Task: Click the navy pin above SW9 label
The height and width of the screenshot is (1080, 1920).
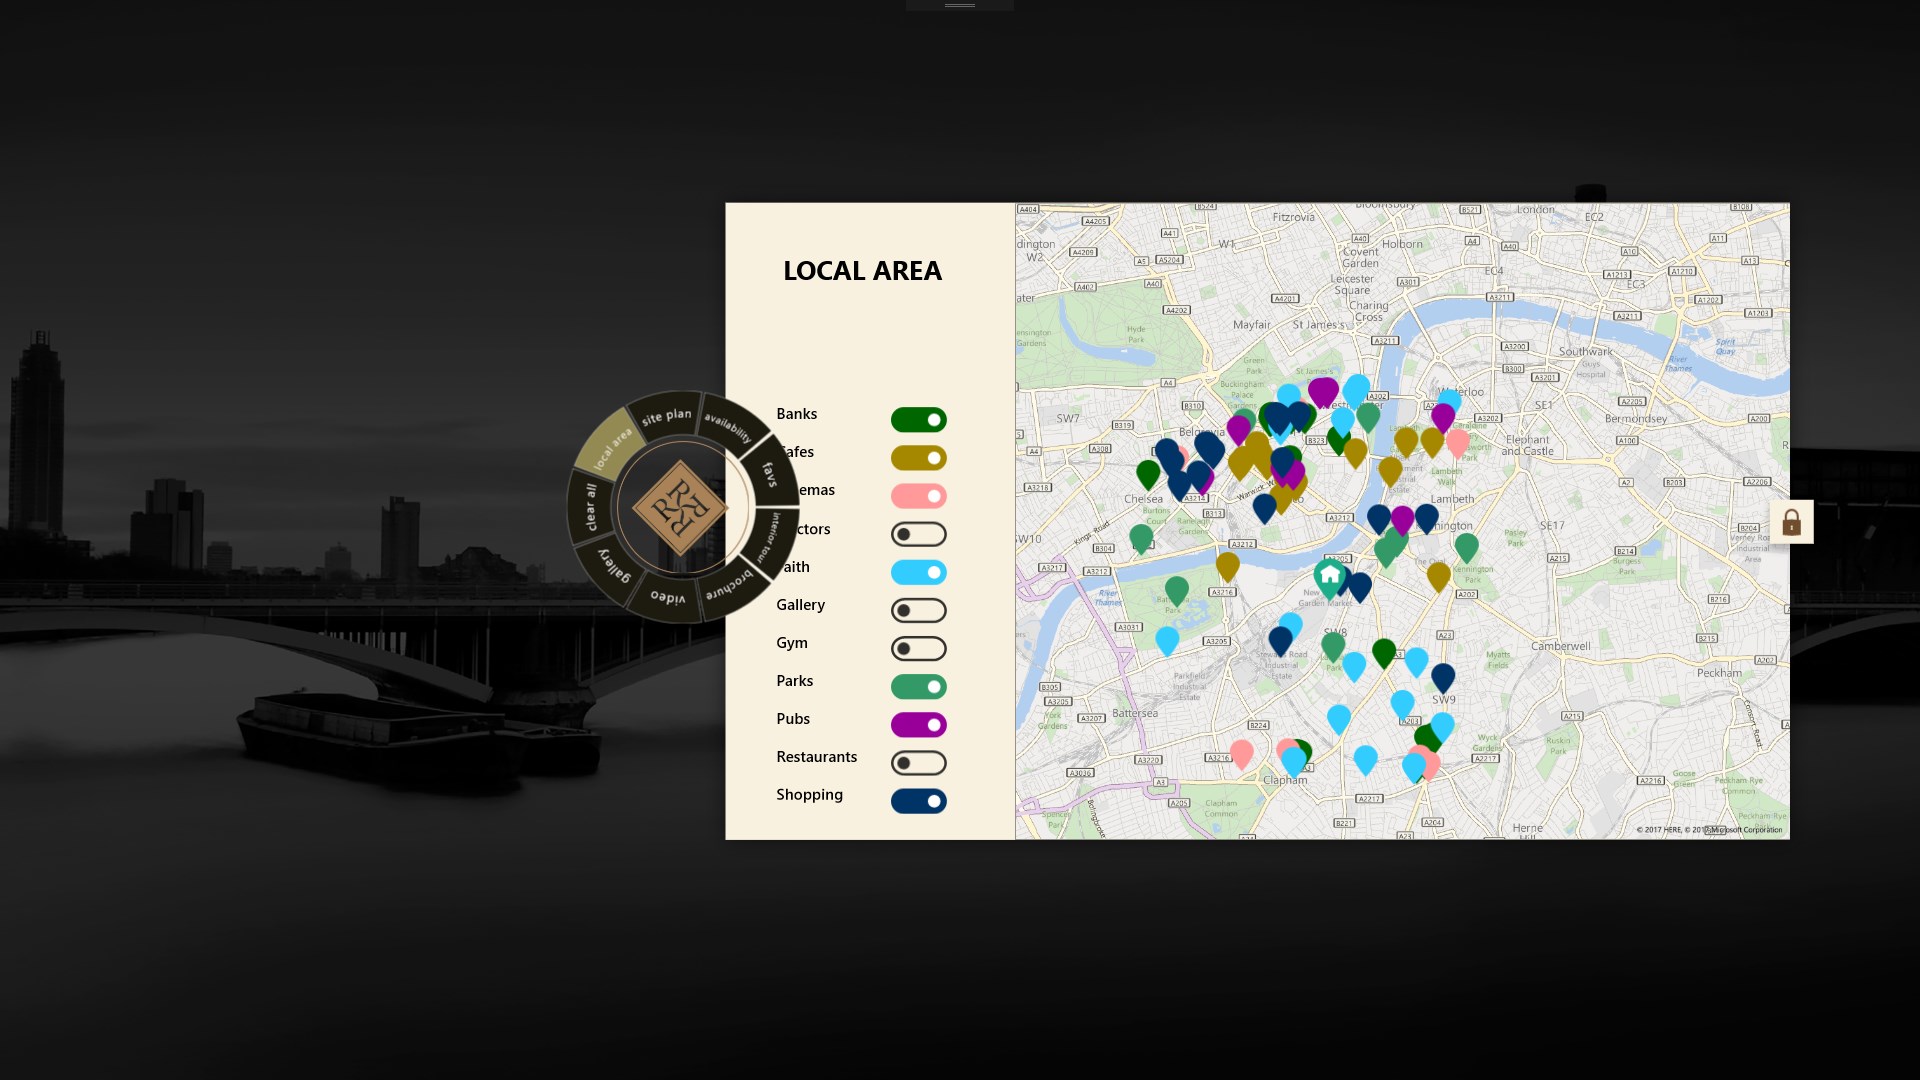Action: pos(1442,677)
